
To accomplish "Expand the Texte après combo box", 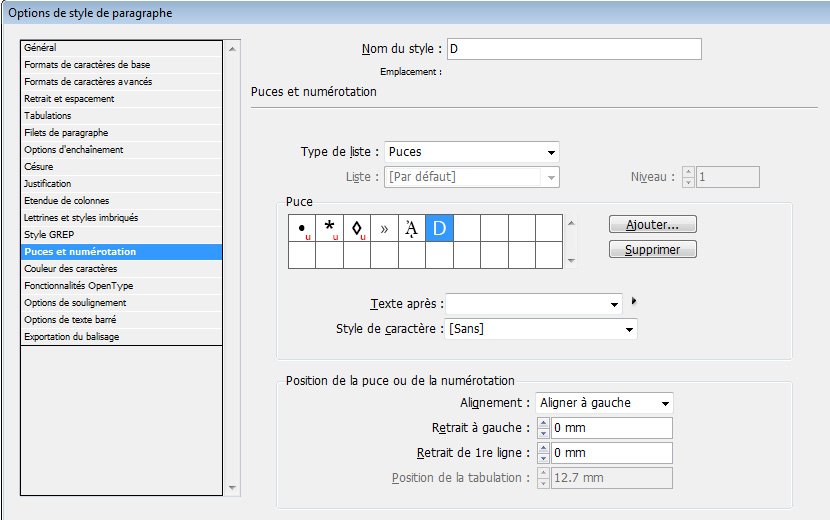I will pyautogui.click(x=613, y=303).
